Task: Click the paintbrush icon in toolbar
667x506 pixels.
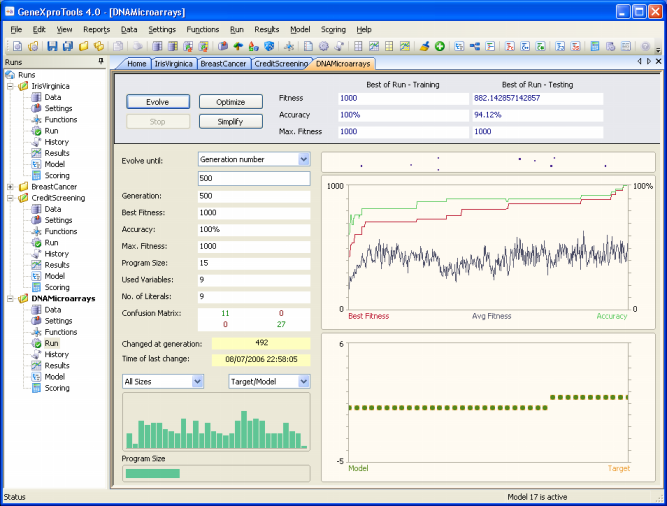Action: pos(424,46)
